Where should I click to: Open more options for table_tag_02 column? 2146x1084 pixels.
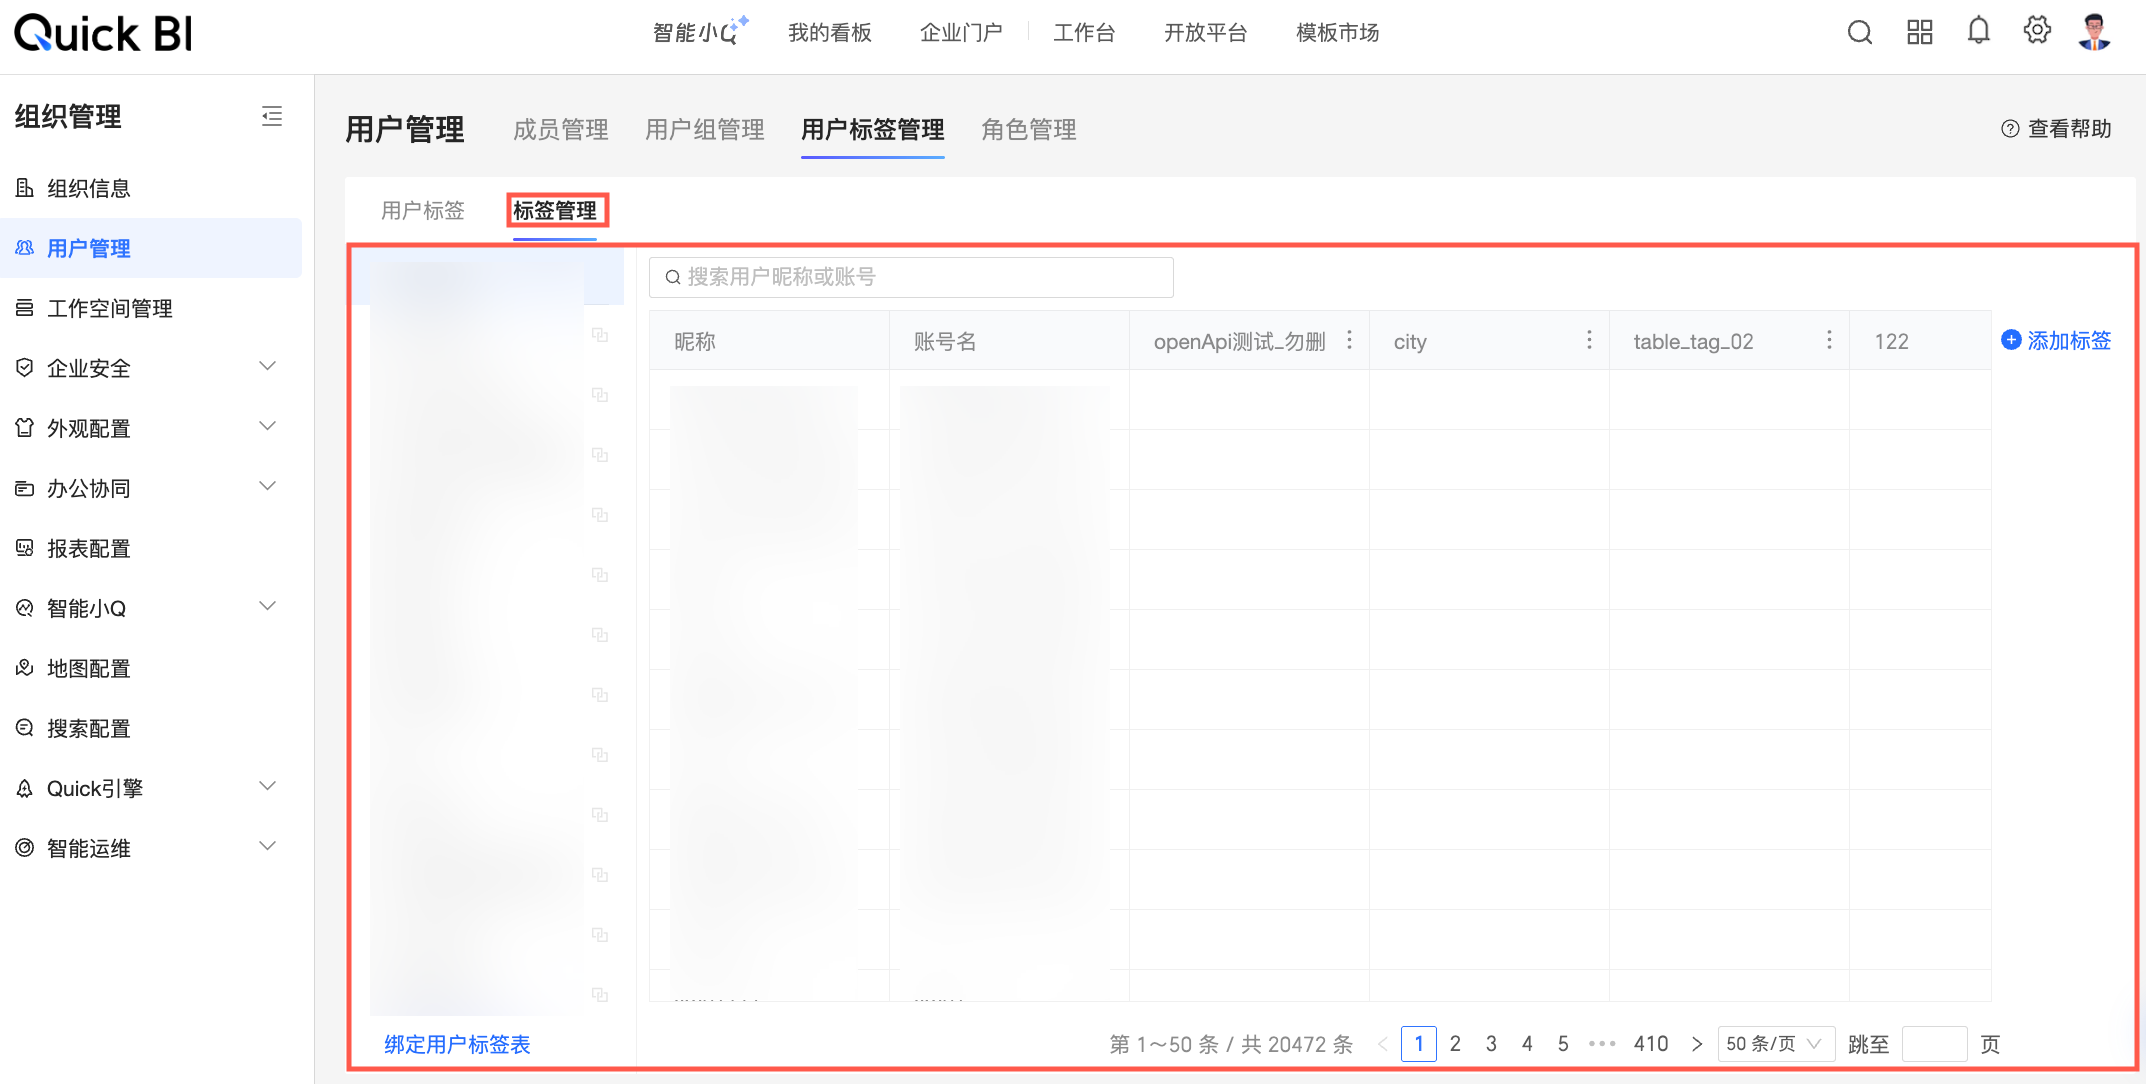[x=1829, y=340]
